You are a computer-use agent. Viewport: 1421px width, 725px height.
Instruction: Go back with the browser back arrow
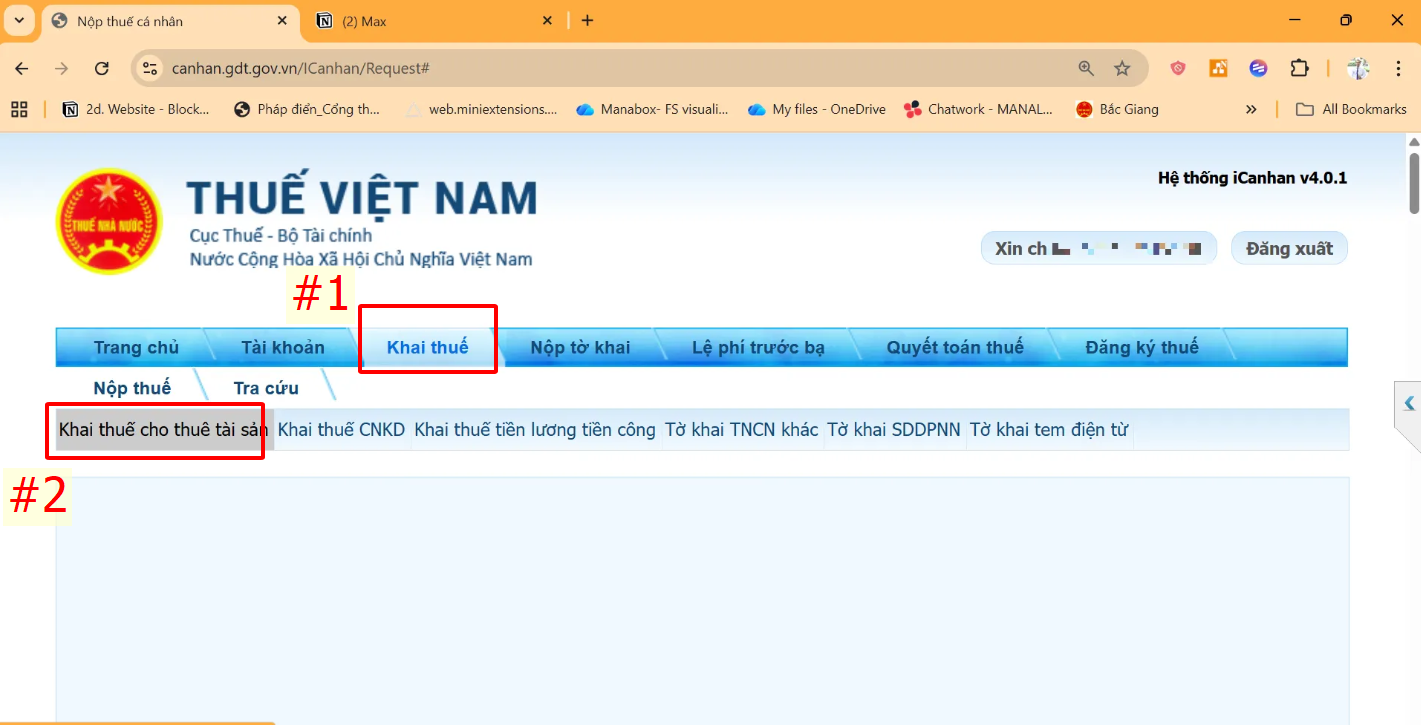(x=22, y=68)
